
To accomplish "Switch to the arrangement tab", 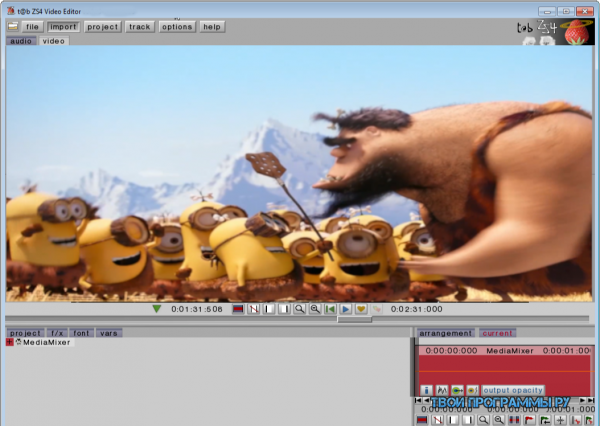I will (446, 333).
